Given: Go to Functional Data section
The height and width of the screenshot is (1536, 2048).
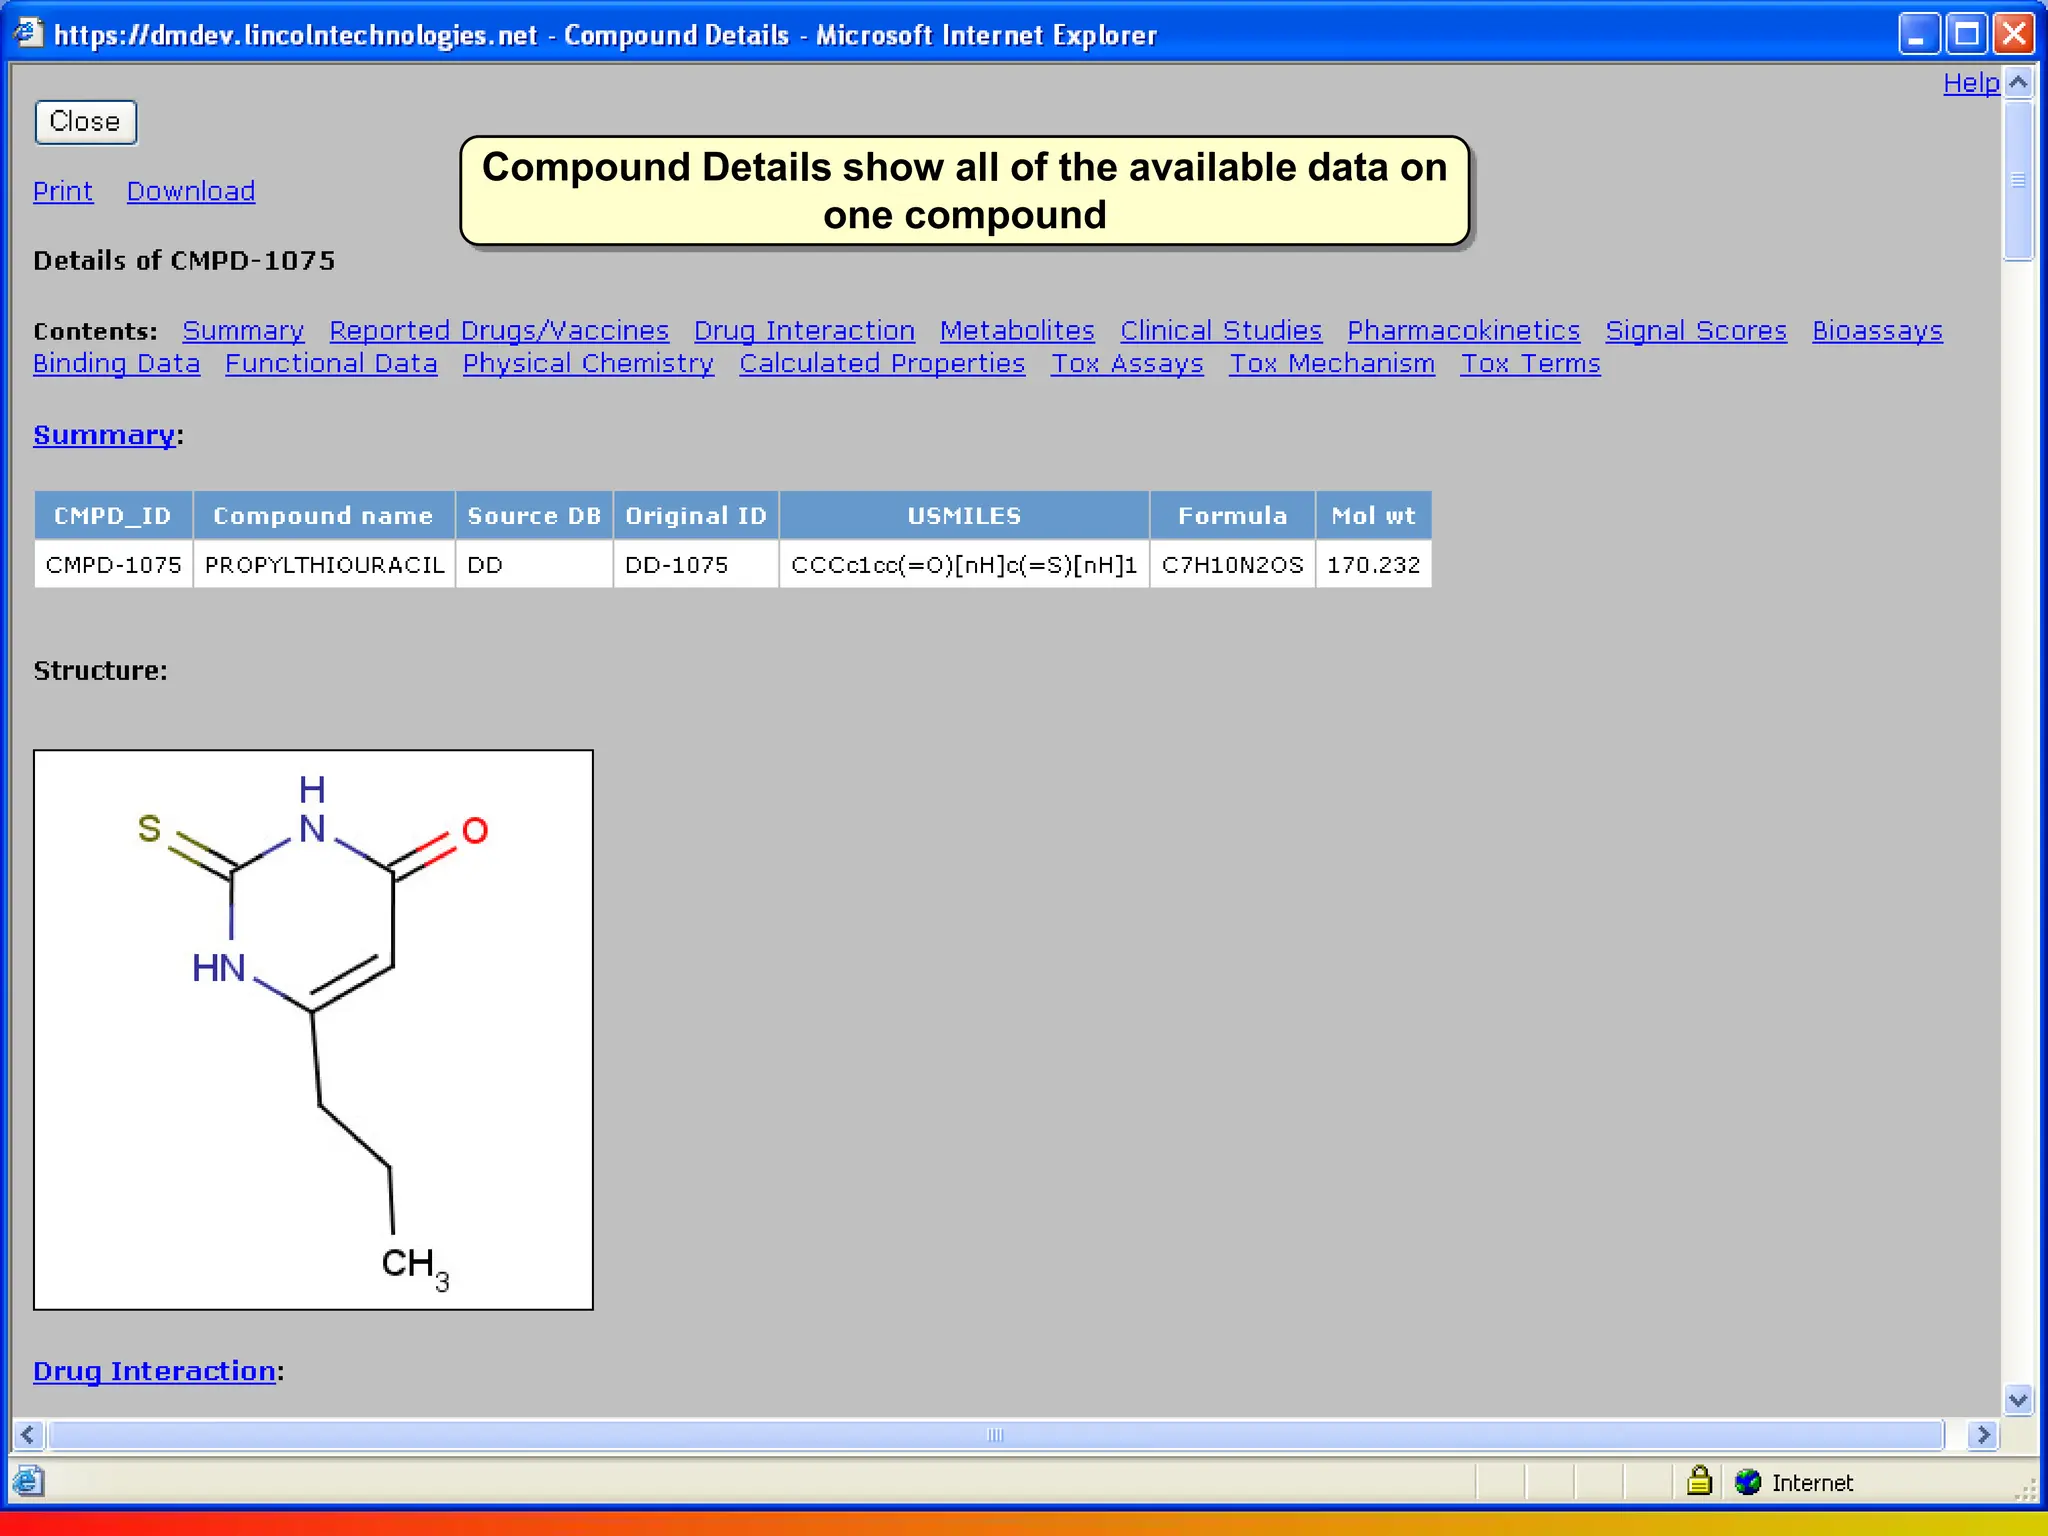Looking at the screenshot, I should (x=331, y=364).
